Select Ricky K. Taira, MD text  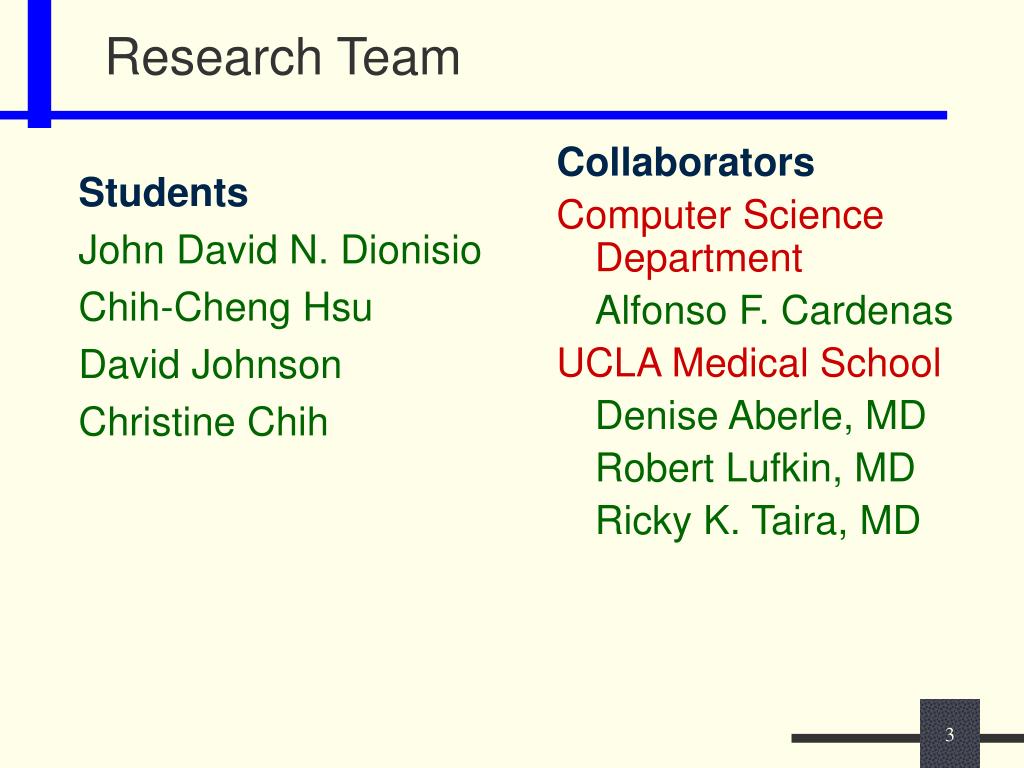pyautogui.click(x=758, y=521)
